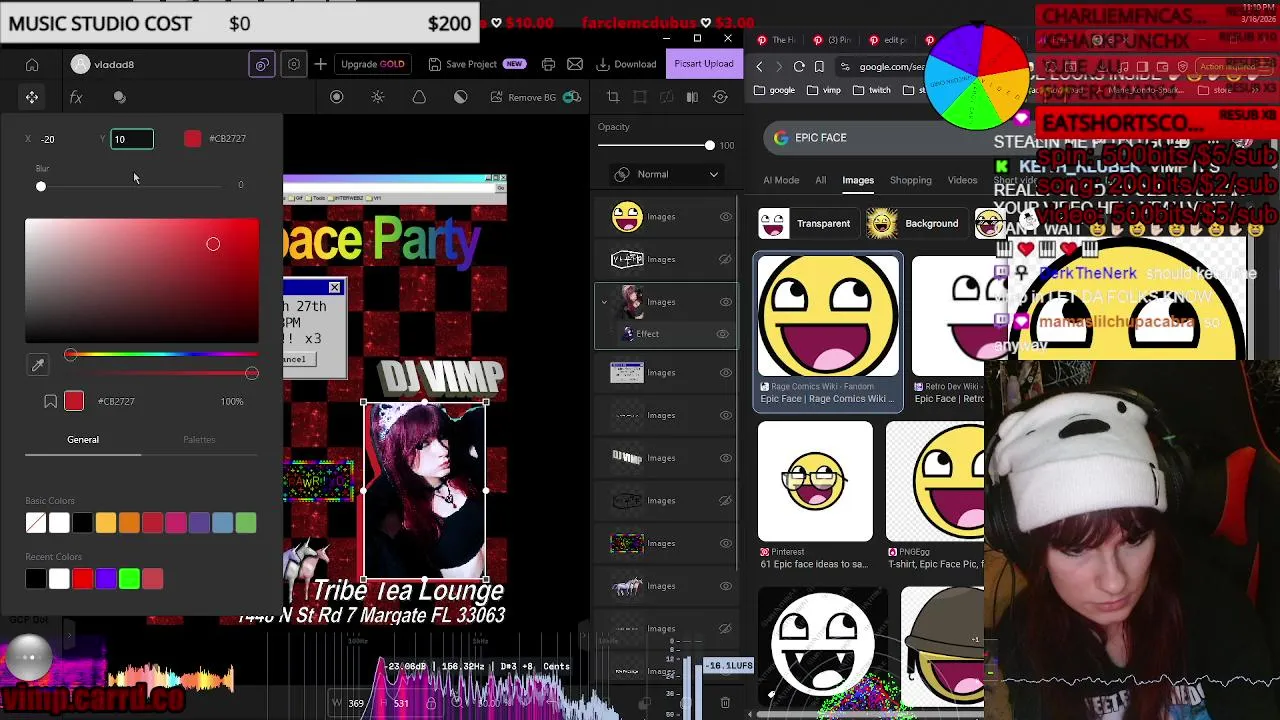Open the Videos tab in Google

coord(962,180)
